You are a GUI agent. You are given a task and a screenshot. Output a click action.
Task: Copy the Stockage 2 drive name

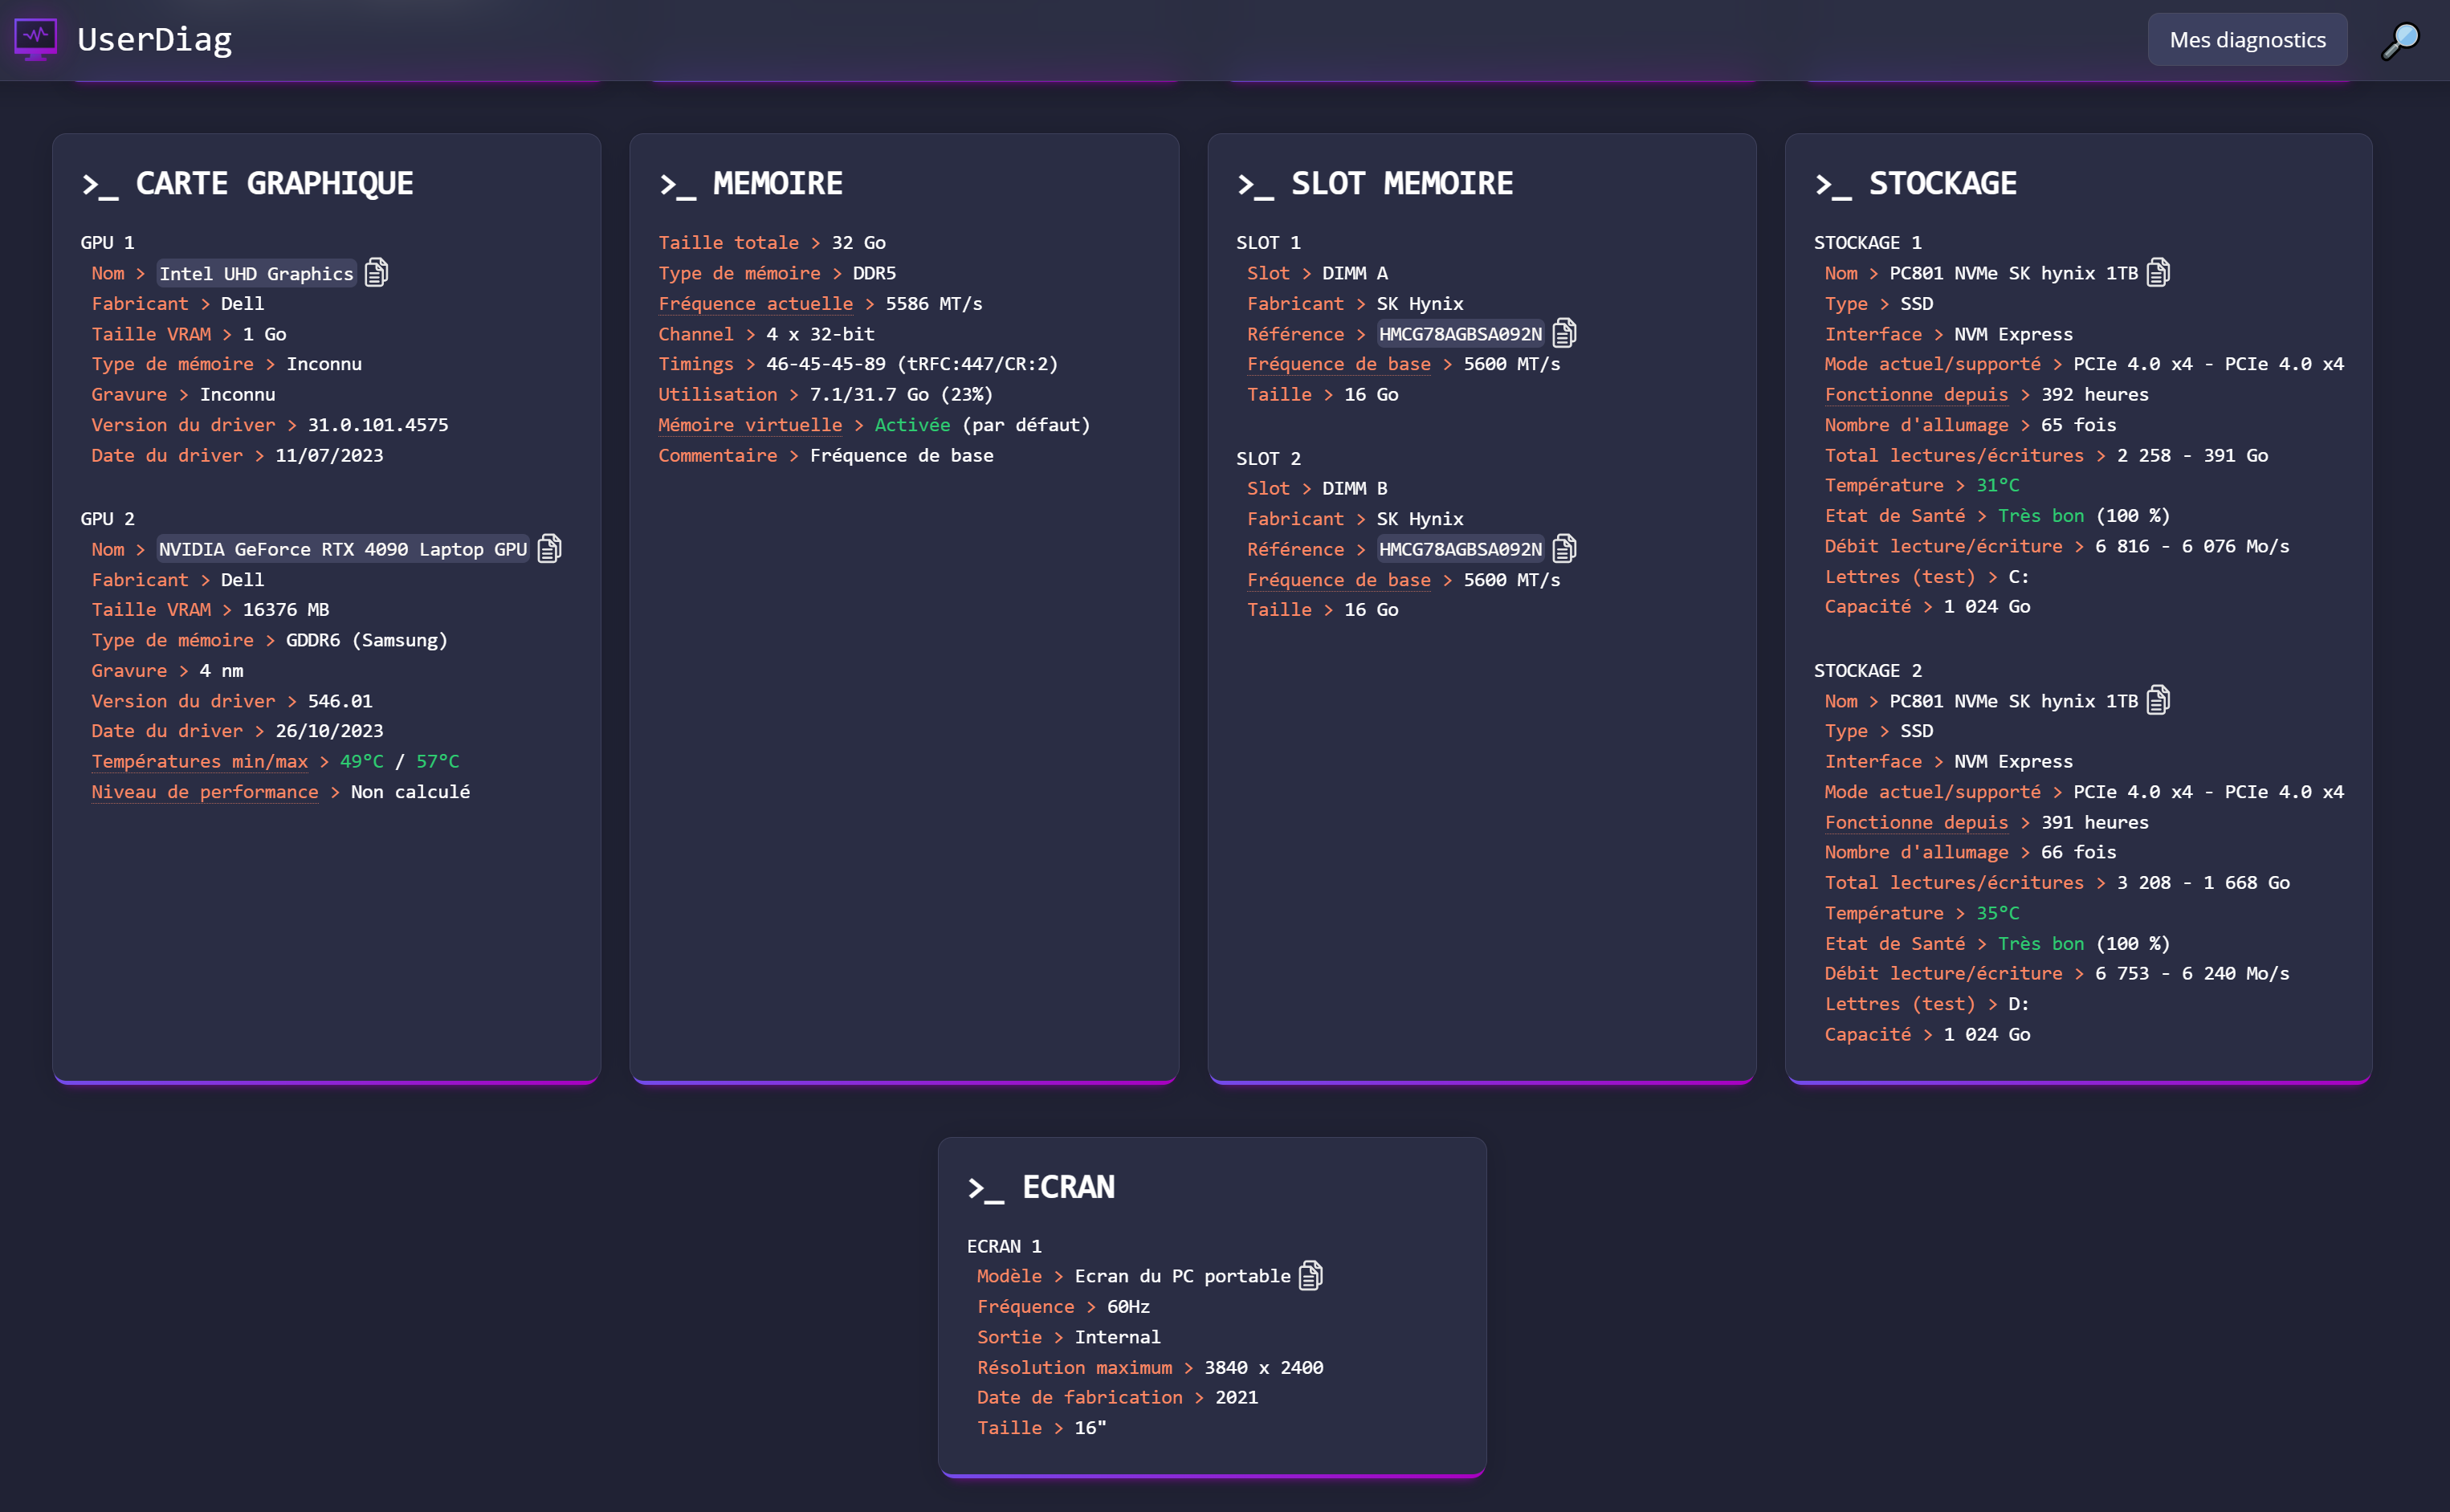[x=2158, y=701]
